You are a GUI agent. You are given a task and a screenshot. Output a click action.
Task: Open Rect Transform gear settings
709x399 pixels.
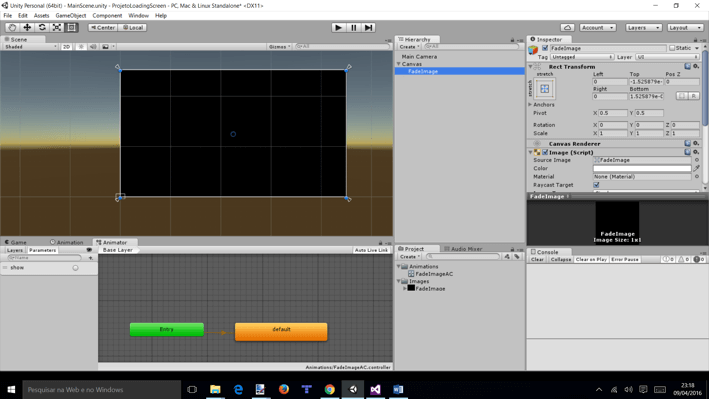coord(696,66)
